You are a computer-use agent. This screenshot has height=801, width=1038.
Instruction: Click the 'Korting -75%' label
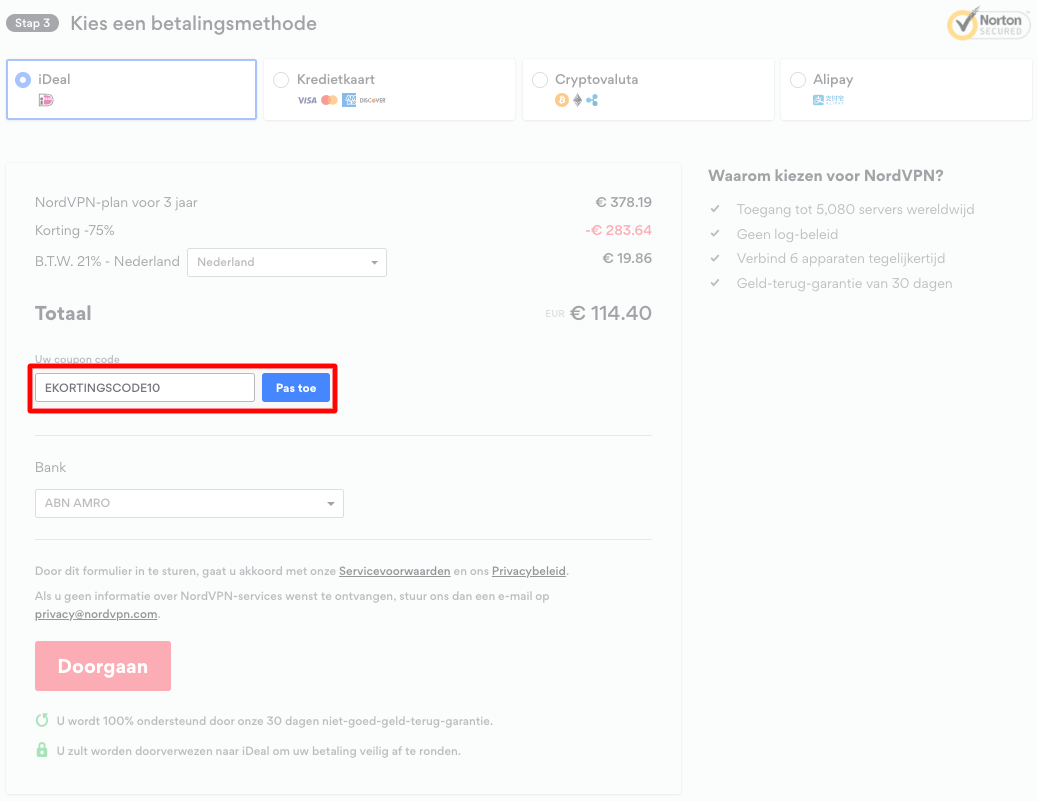coord(75,230)
